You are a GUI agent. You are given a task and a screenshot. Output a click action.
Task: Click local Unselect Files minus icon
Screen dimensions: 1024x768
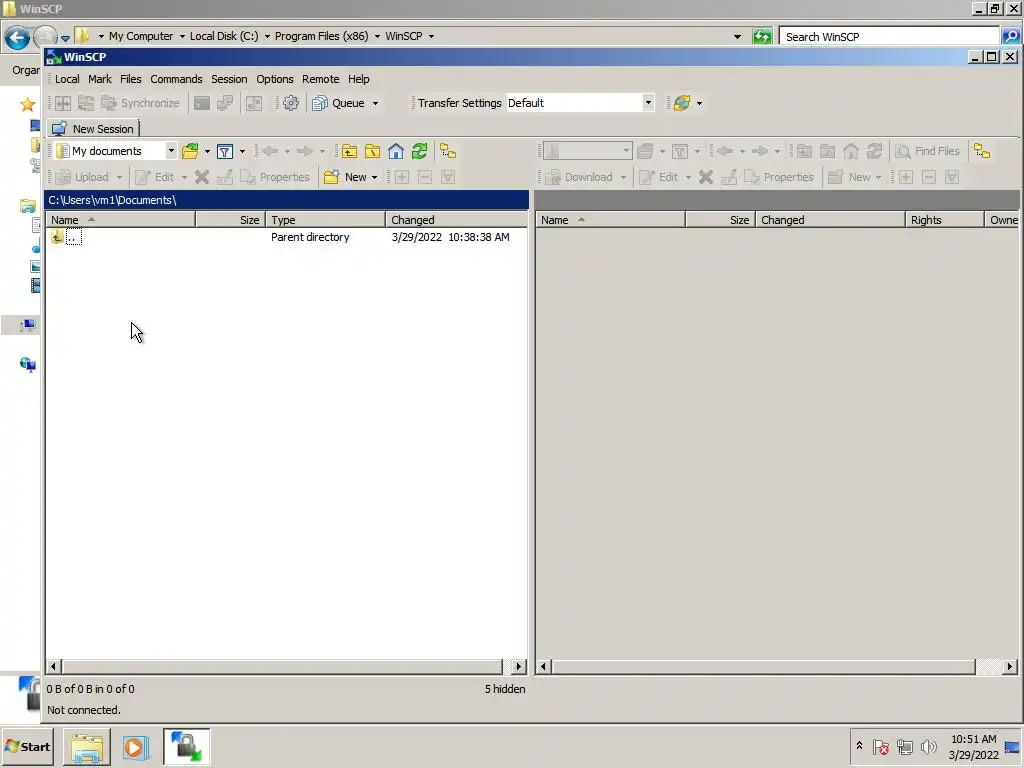(424, 177)
